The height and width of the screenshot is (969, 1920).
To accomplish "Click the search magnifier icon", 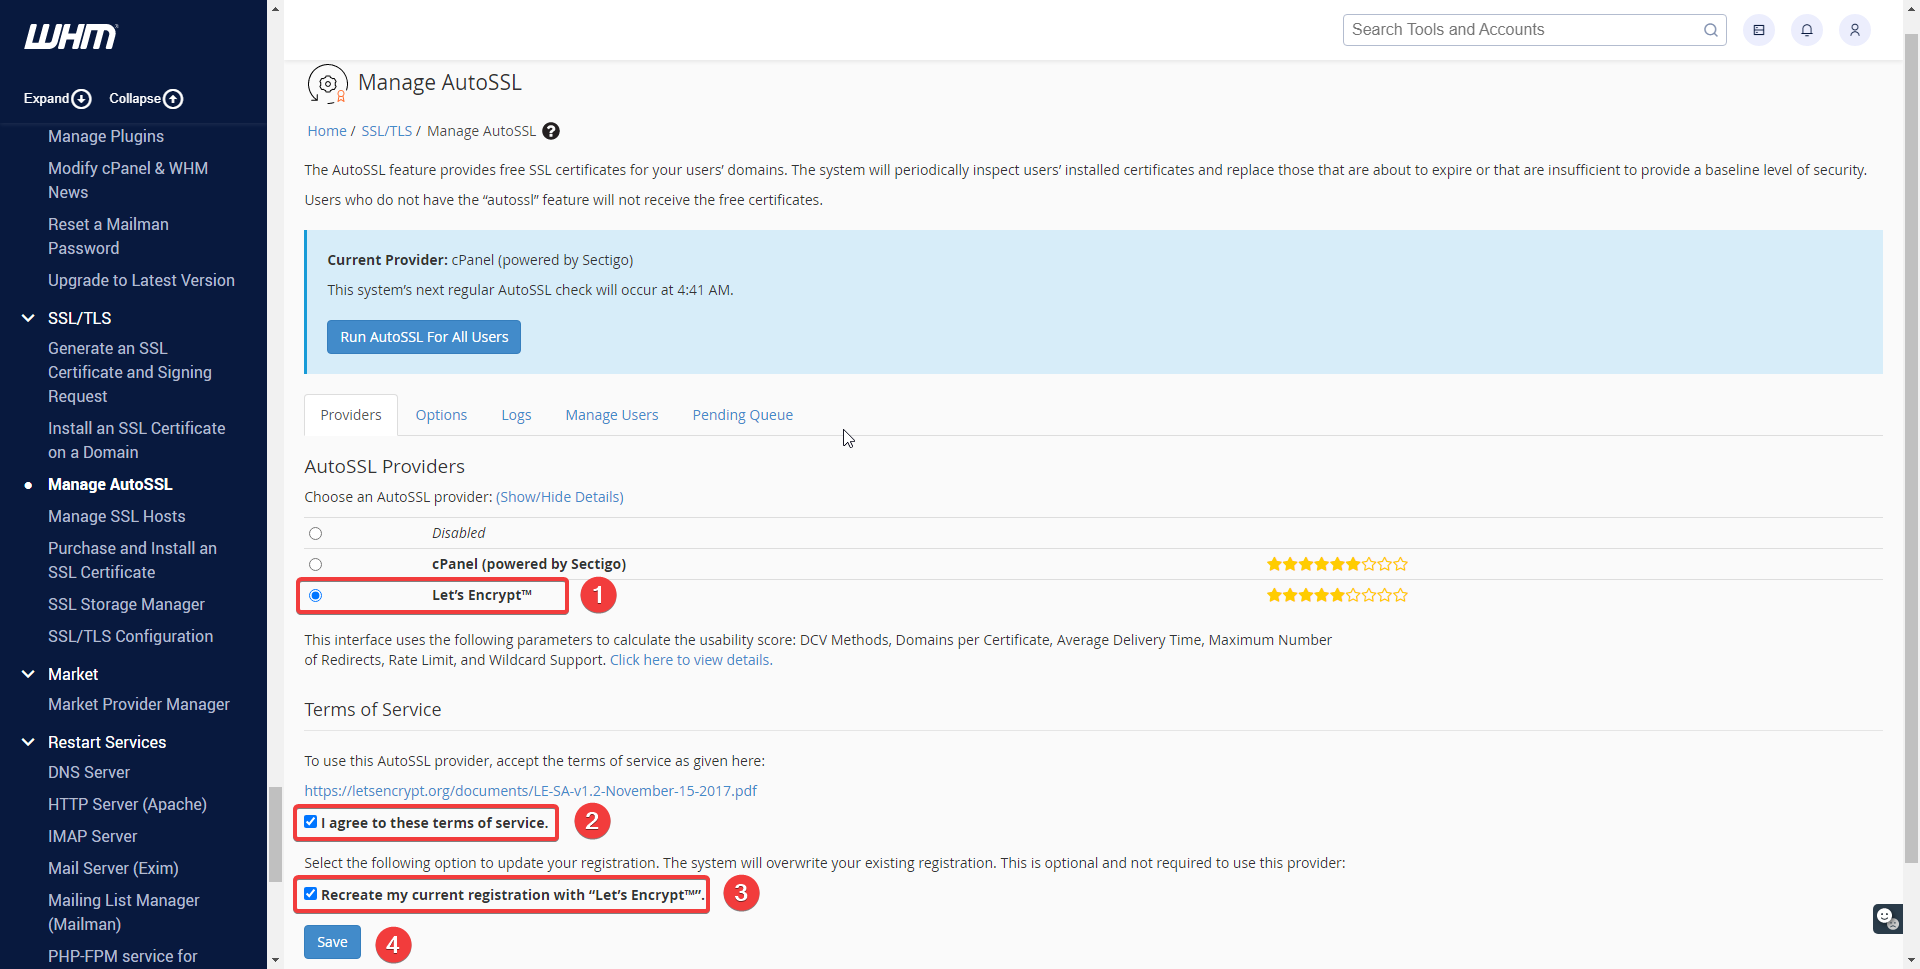I will pos(1711,30).
